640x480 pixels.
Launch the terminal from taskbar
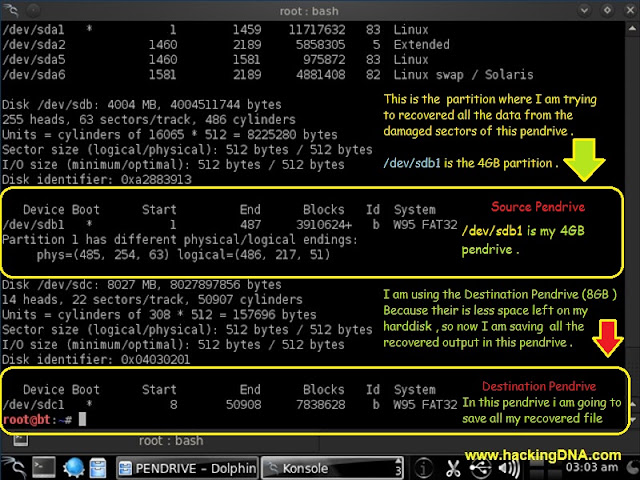click(x=44, y=468)
